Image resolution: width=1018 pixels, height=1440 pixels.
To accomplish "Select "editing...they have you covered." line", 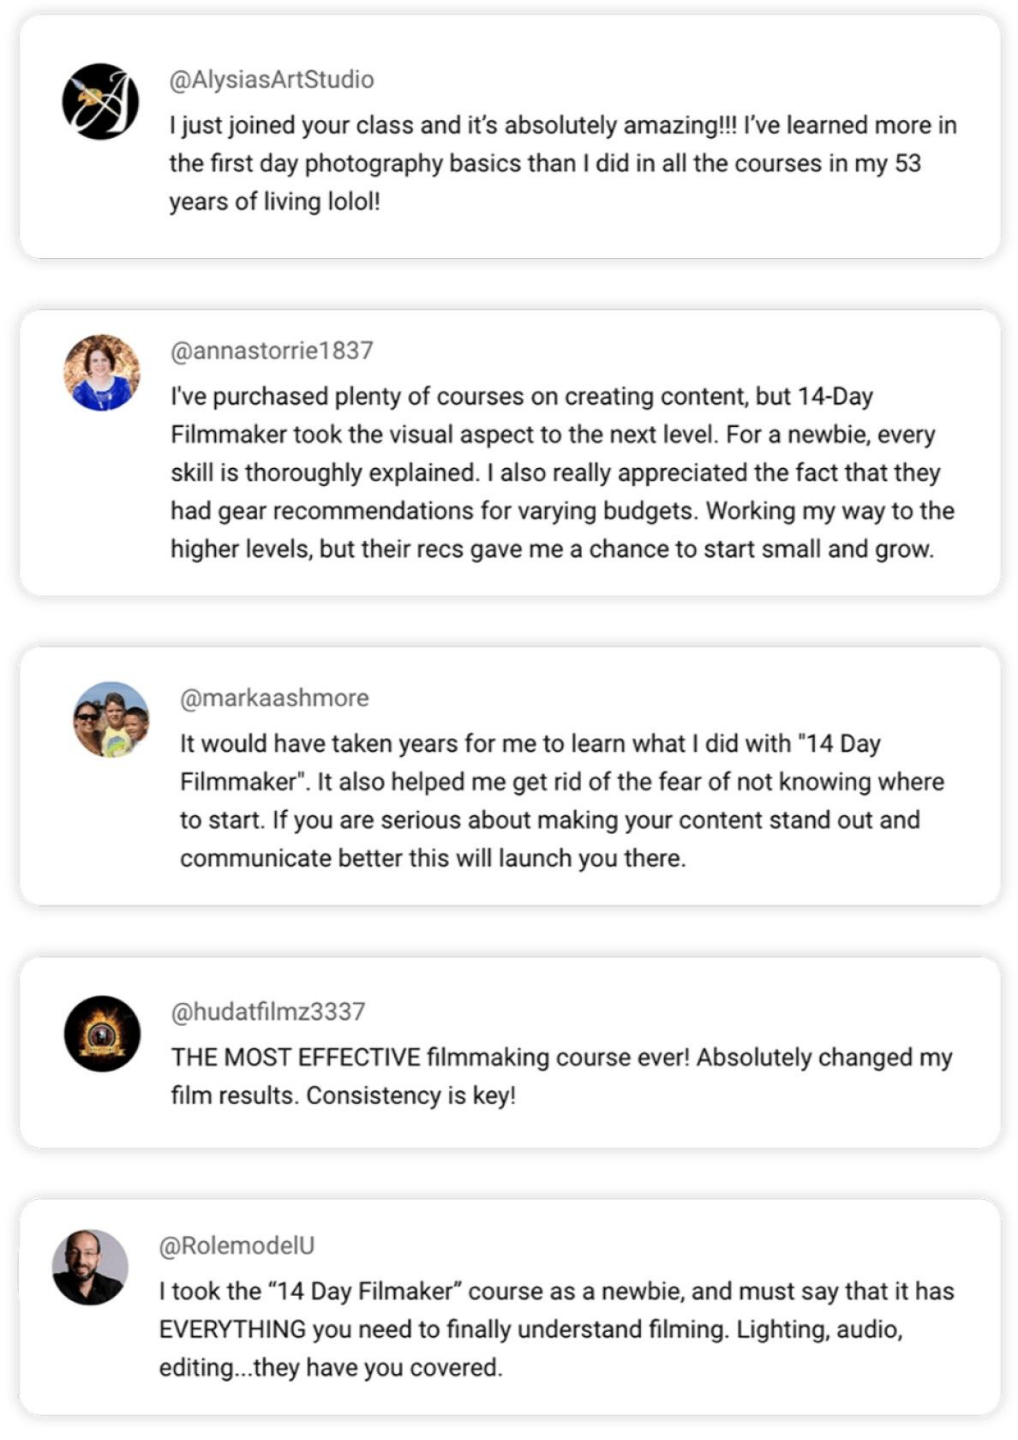I will [330, 1368].
